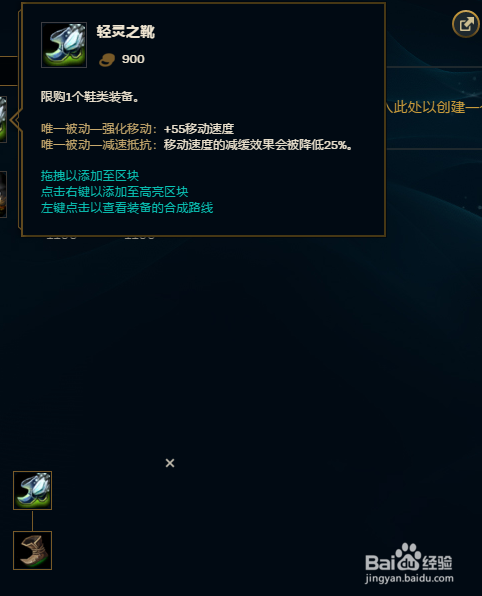Click the 唯一被动—减速抵抗 passive line
The height and width of the screenshot is (596, 482).
197,145
